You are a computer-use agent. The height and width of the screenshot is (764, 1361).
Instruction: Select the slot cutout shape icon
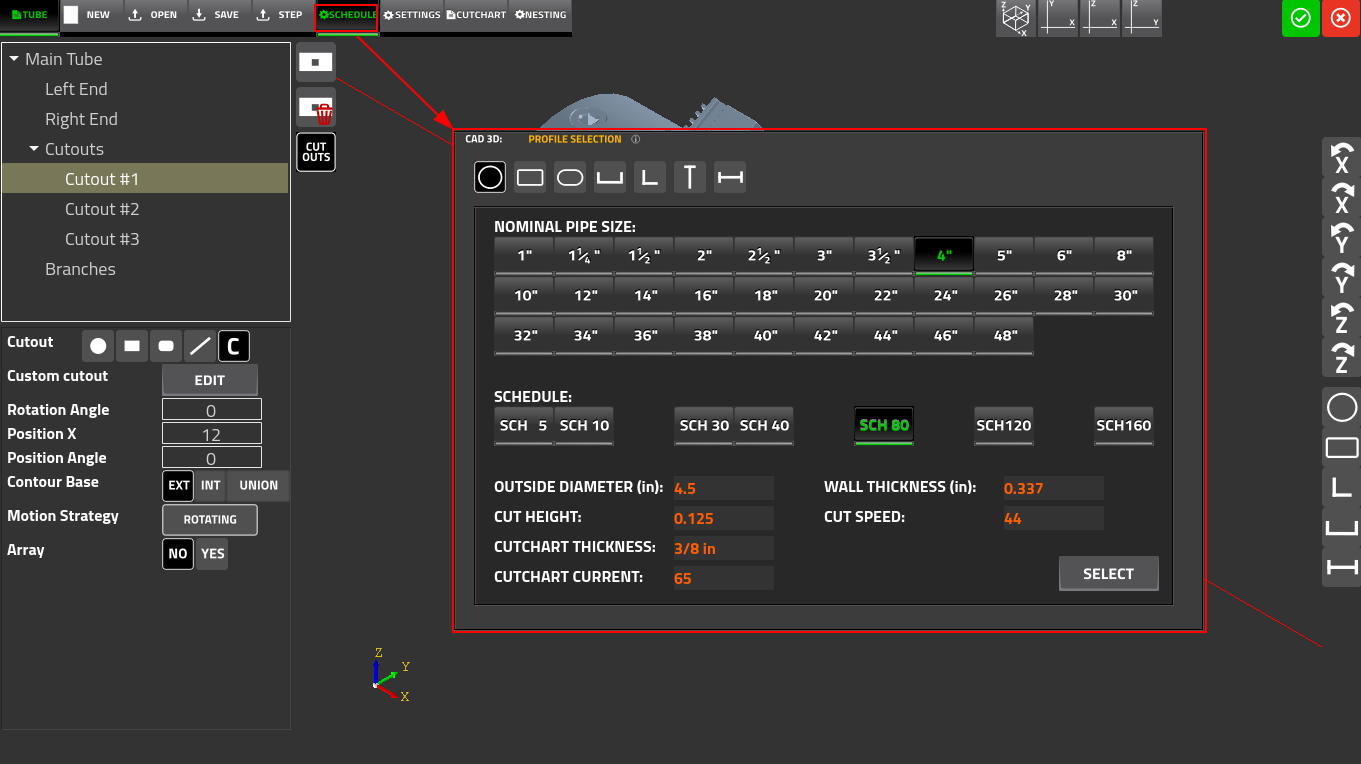165,345
